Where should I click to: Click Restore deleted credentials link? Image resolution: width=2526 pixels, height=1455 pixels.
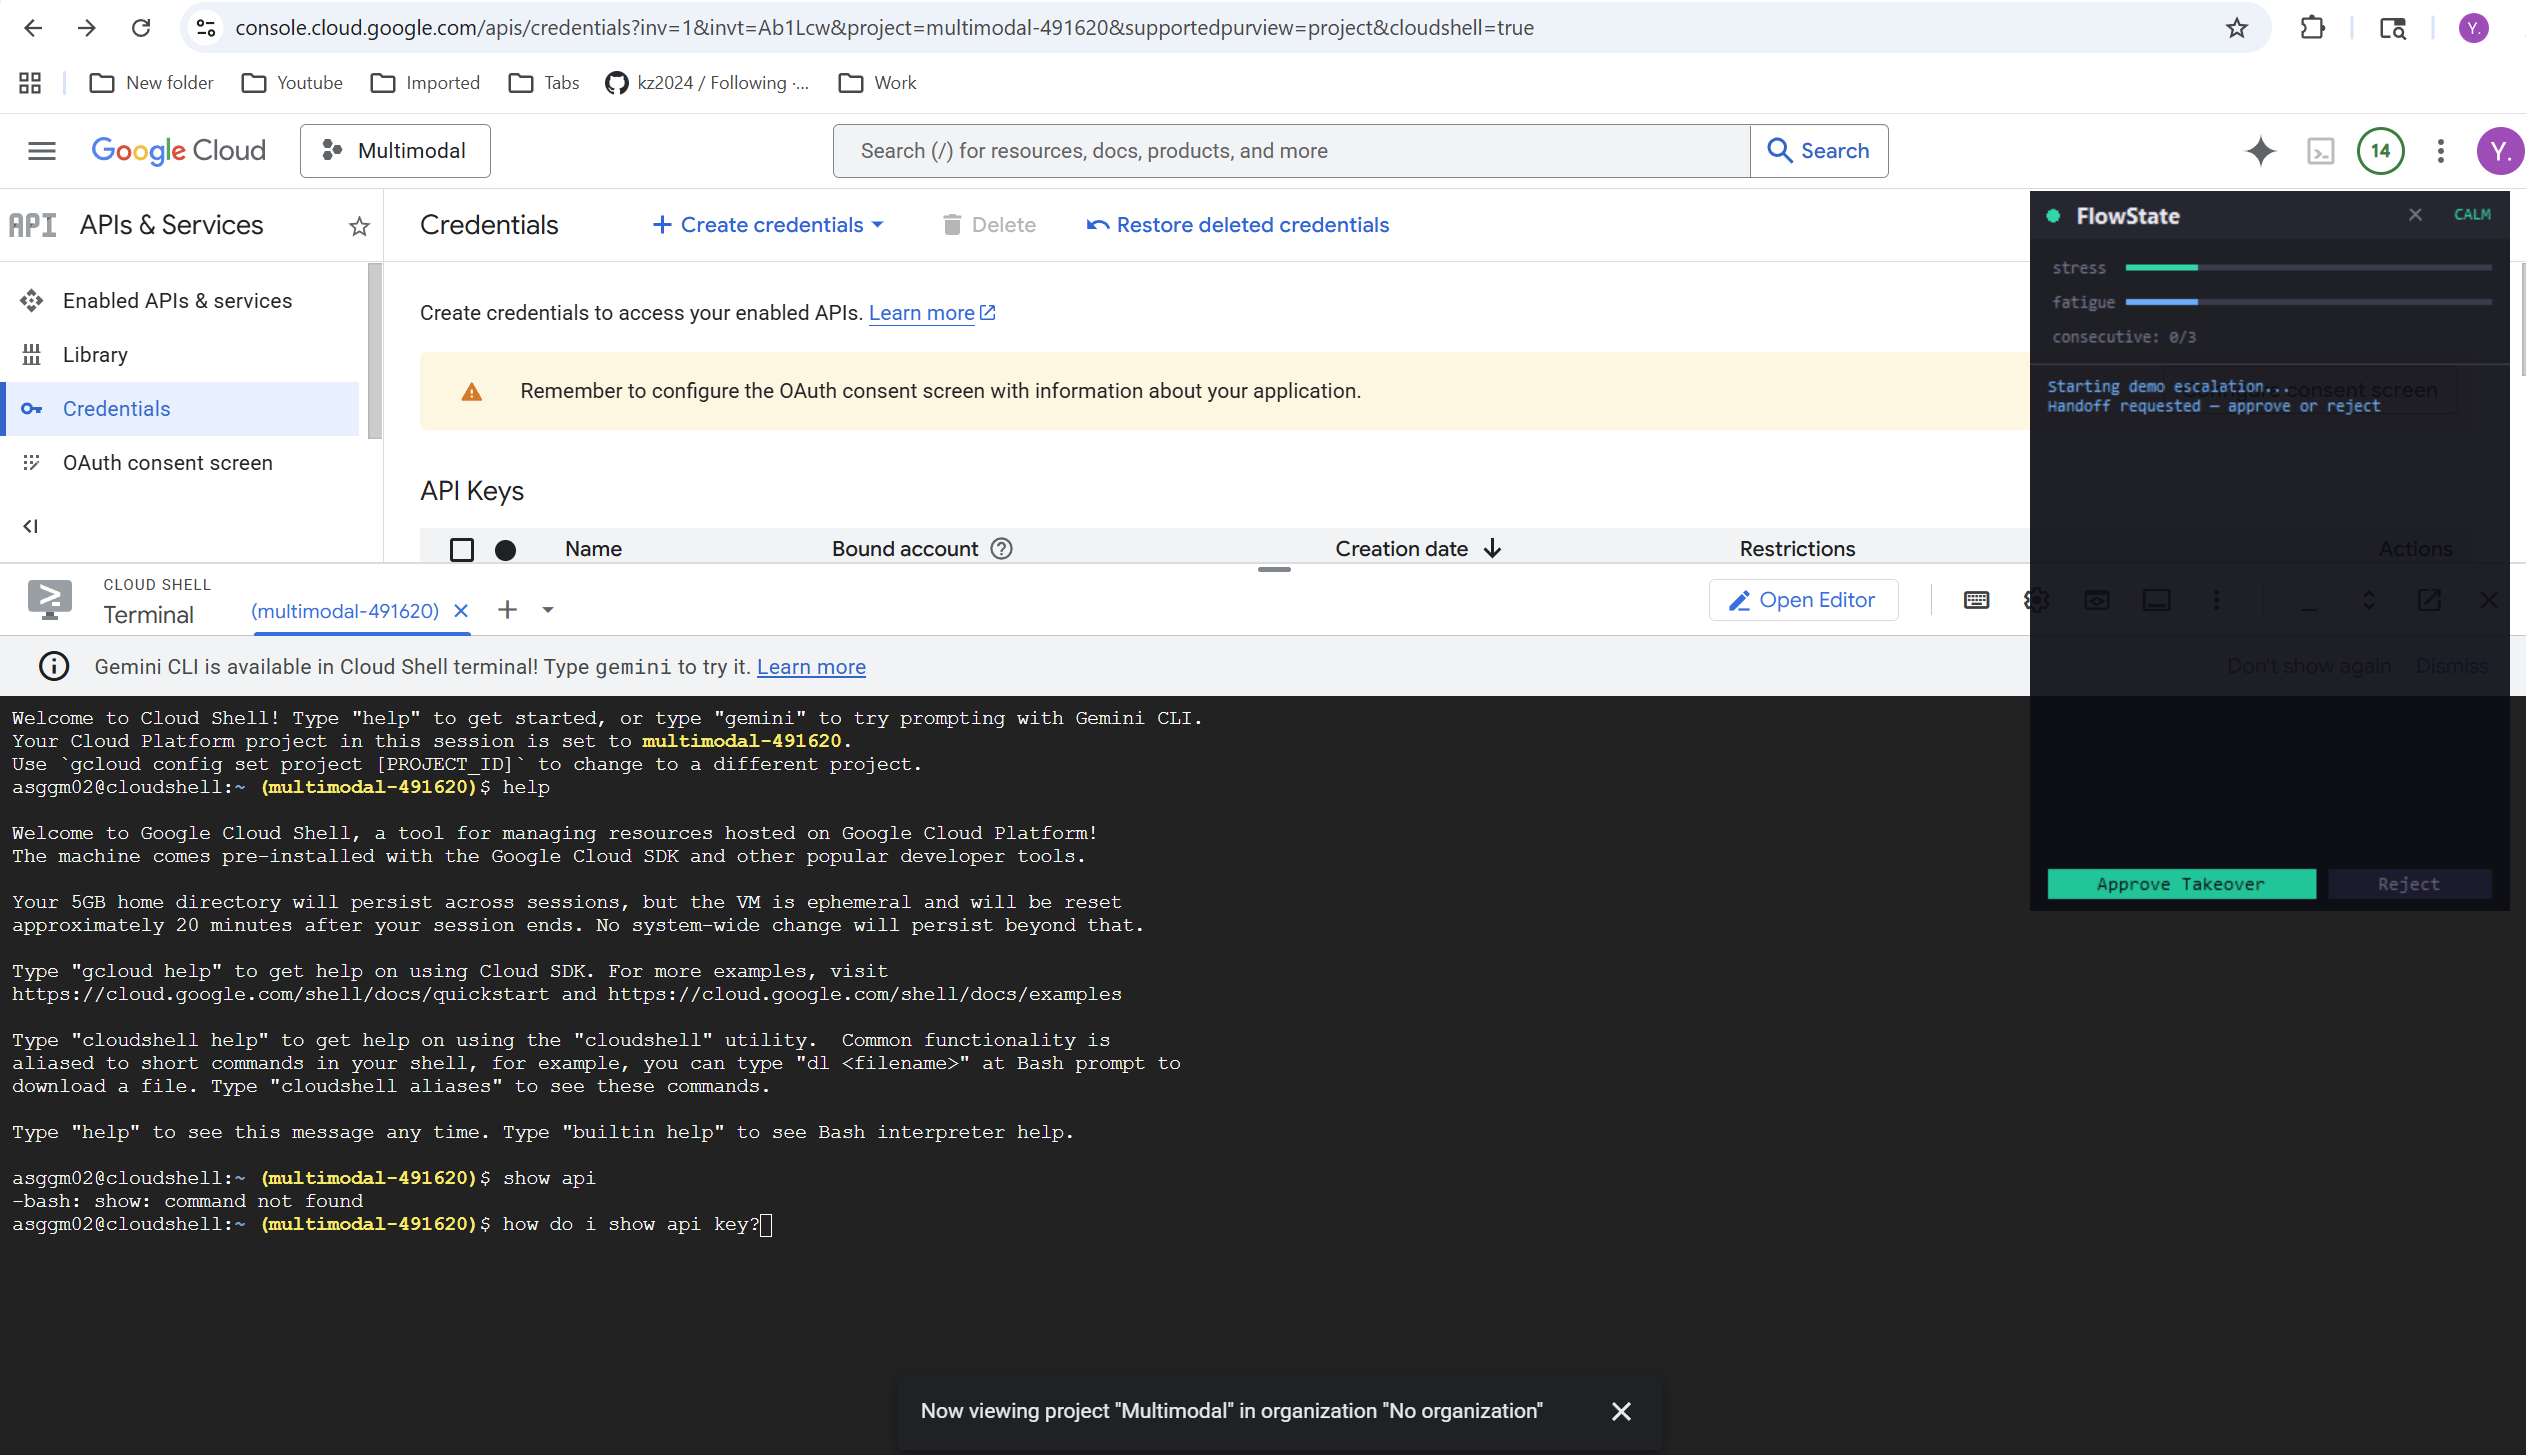pyautogui.click(x=1238, y=225)
